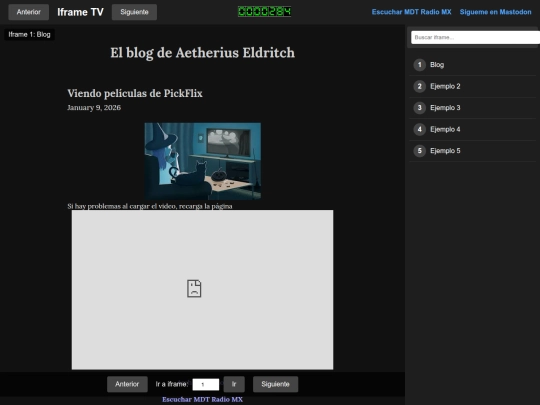Image resolution: width=540 pixels, height=405 pixels.
Task: Click the number 4 badge beside Ejemplo 4
Action: point(419,129)
